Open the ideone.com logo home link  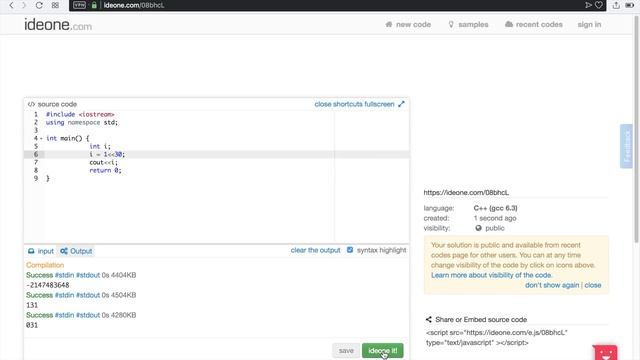58,25
